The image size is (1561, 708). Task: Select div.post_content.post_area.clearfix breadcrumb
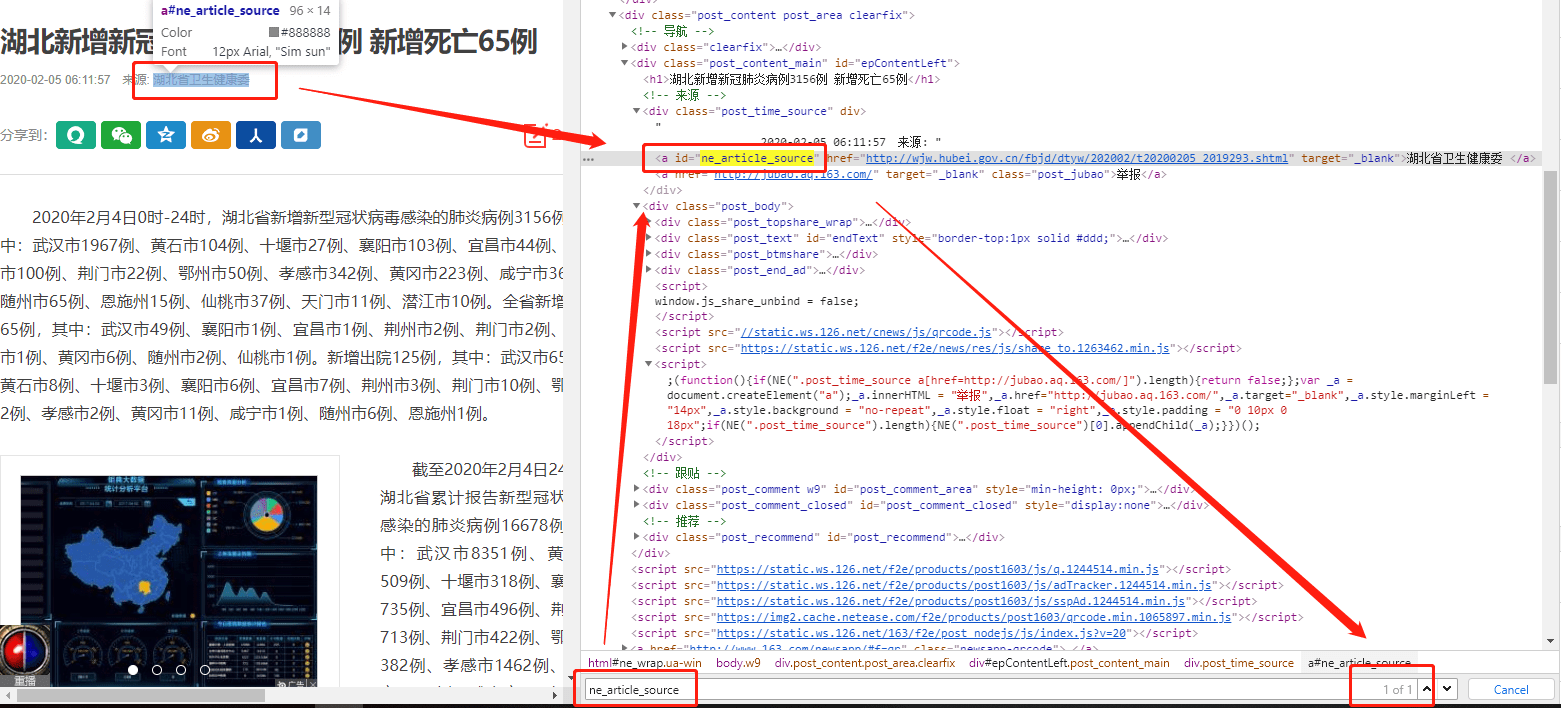coord(864,663)
